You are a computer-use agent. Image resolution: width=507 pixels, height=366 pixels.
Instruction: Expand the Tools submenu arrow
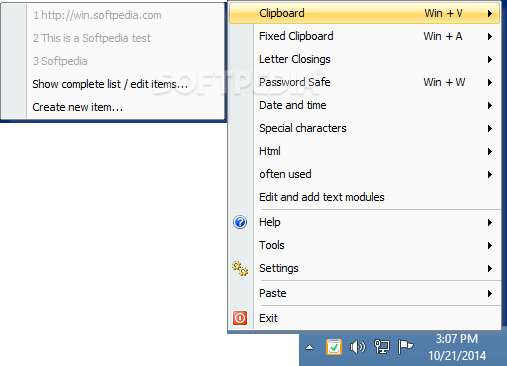[x=490, y=245]
